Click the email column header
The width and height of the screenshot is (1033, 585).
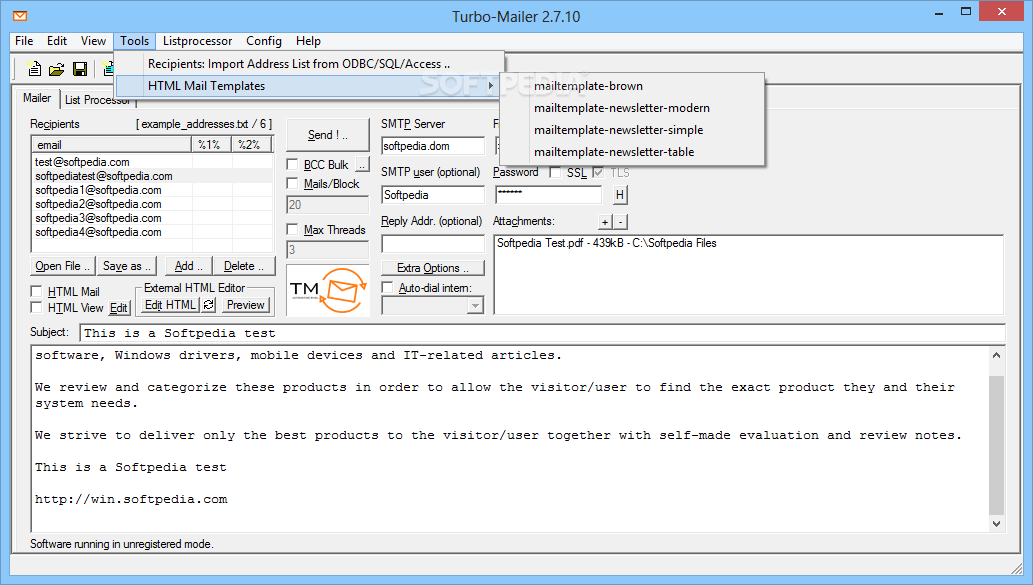[x=111, y=144]
